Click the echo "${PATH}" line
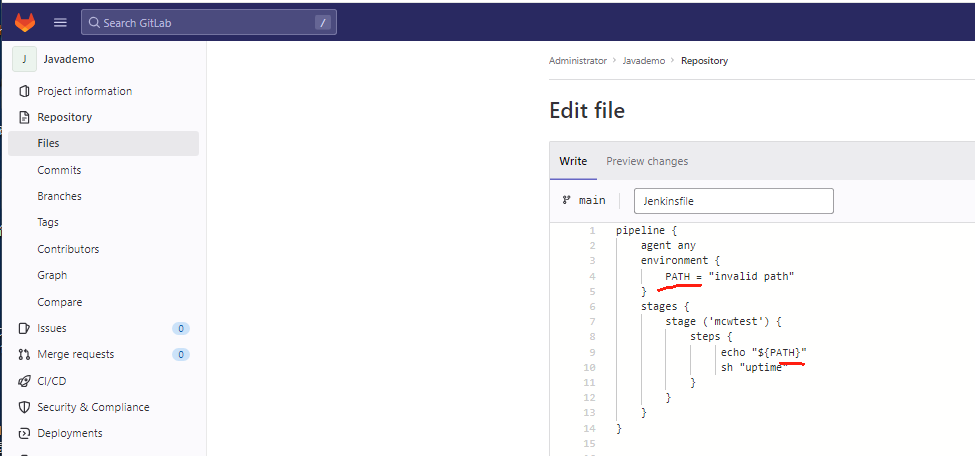Screen dimensions: 975x456 click(764, 352)
